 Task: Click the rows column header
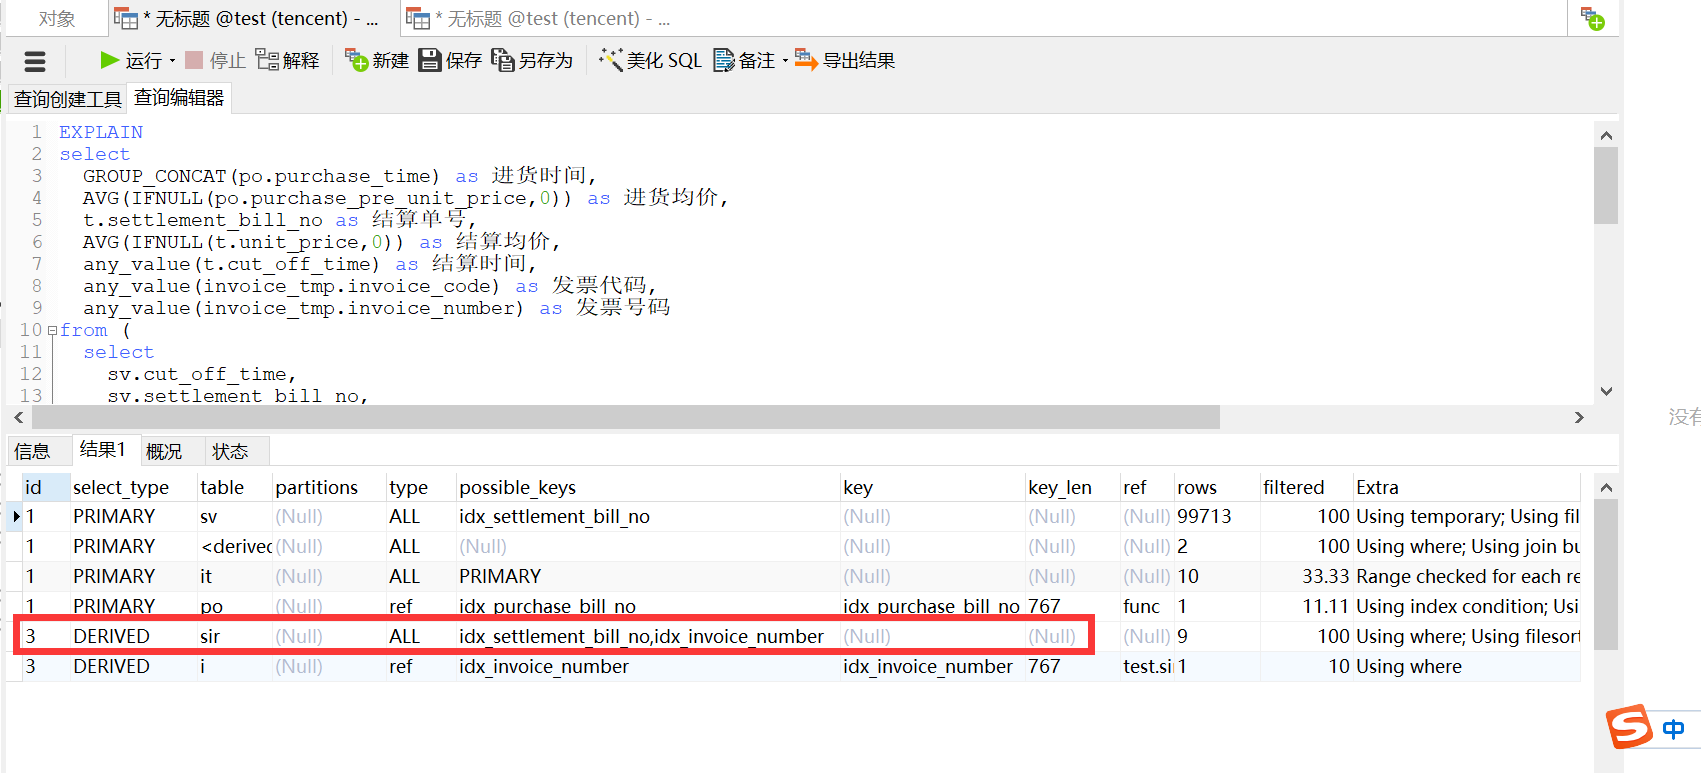pos(1217,487)
